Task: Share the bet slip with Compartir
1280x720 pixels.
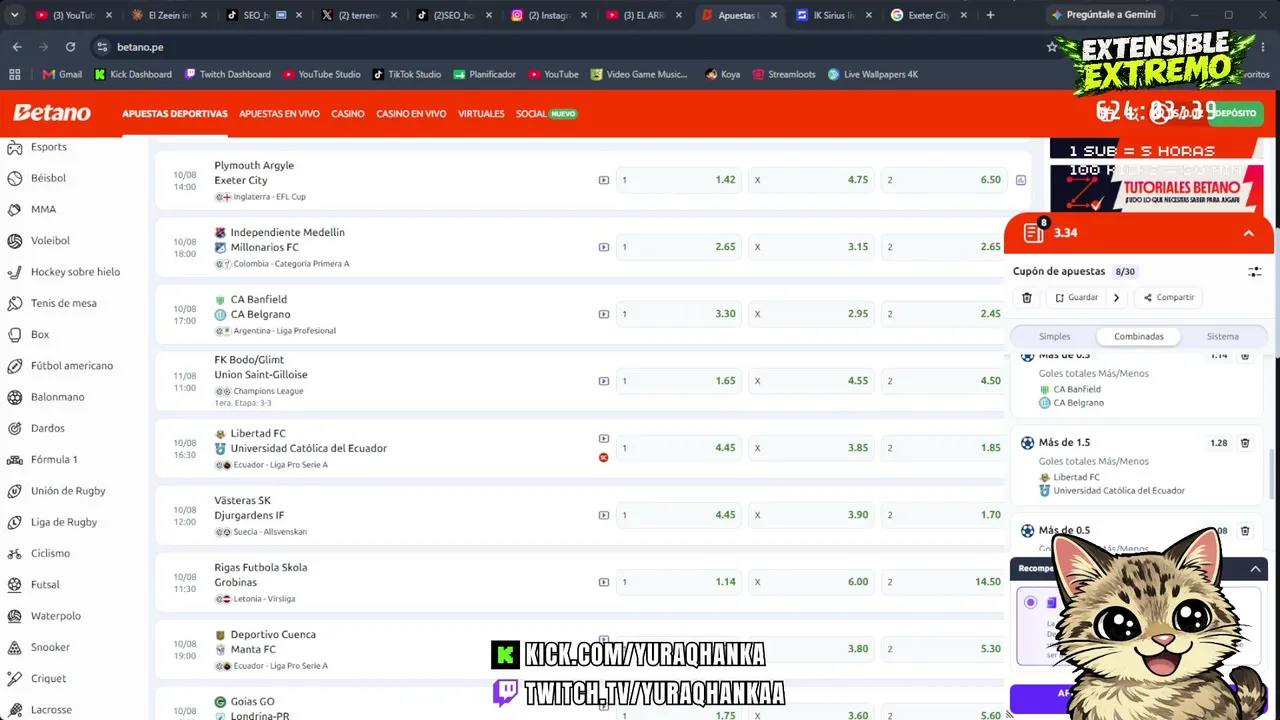Action: click(x=1169, y=297)
